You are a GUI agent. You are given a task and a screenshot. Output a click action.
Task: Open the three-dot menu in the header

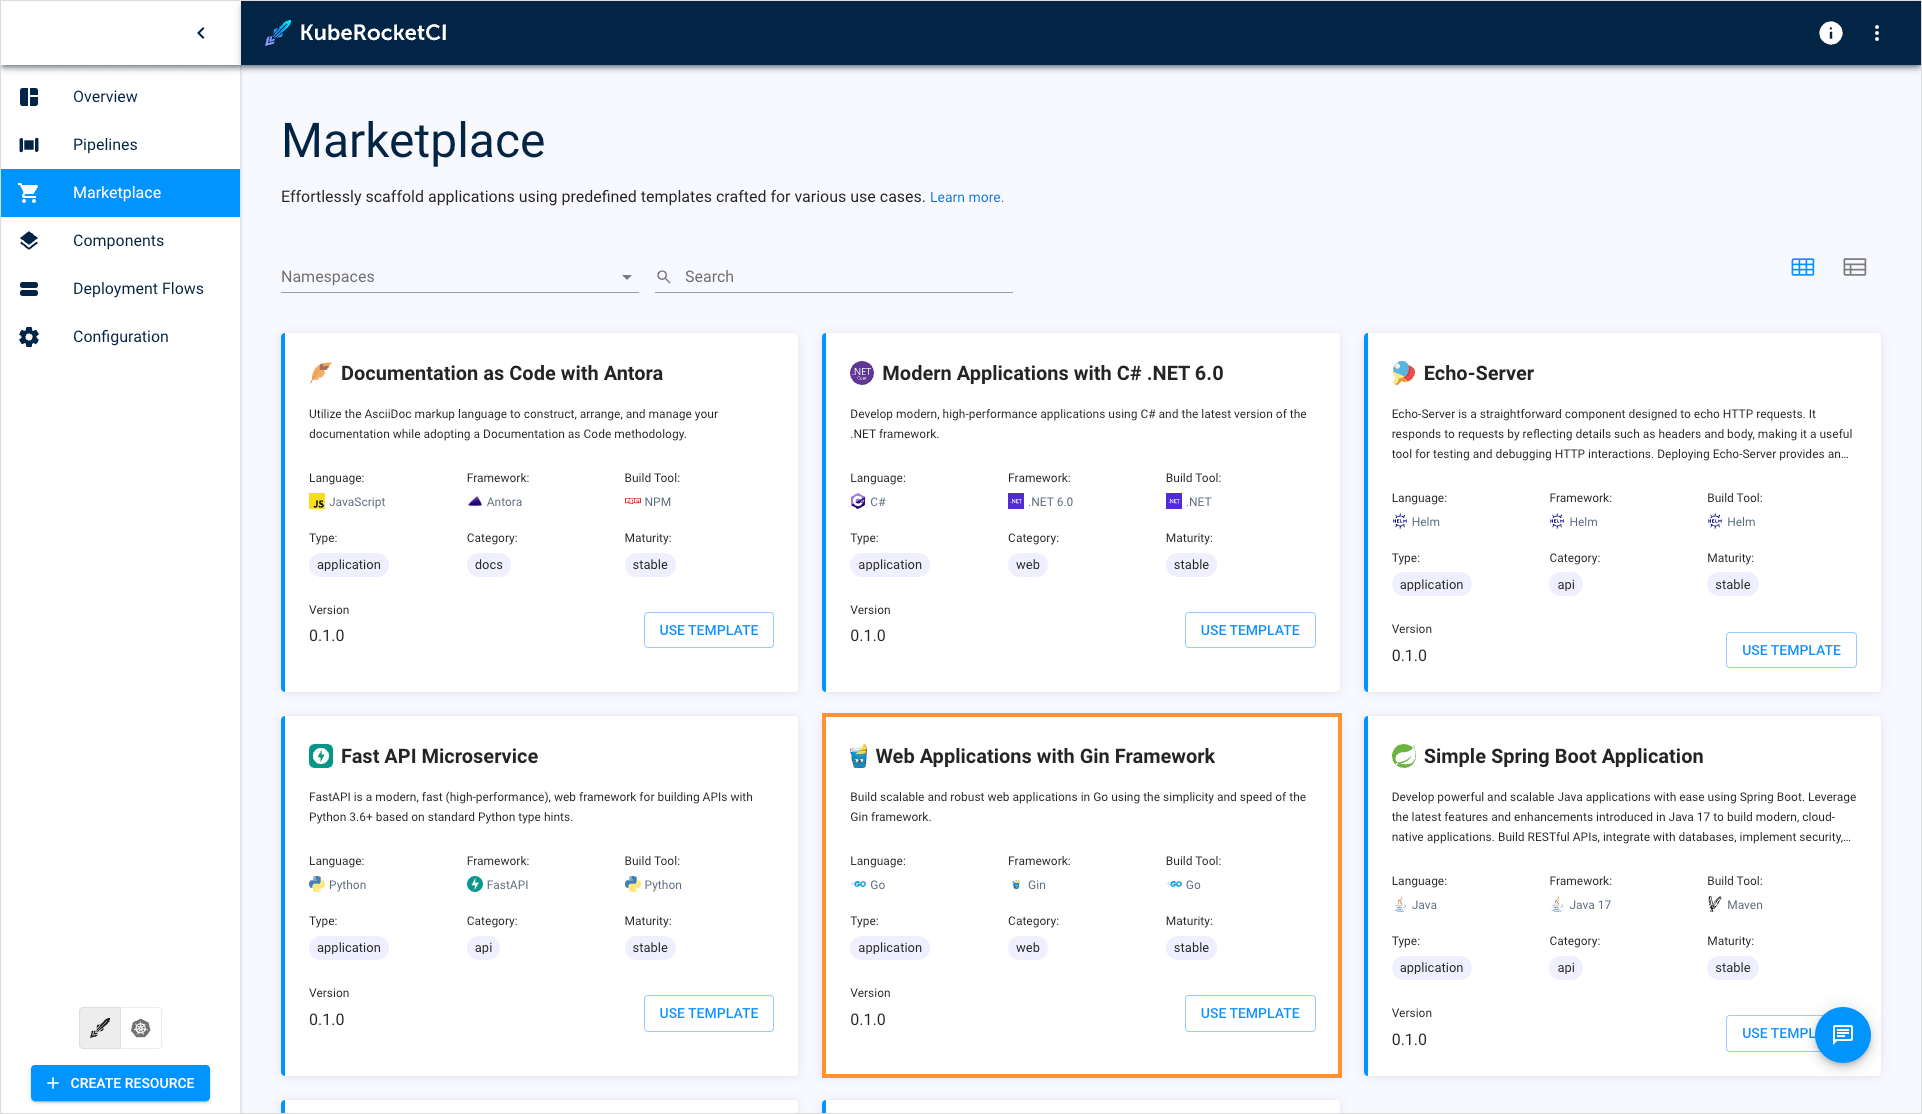tap(1877, 33)
